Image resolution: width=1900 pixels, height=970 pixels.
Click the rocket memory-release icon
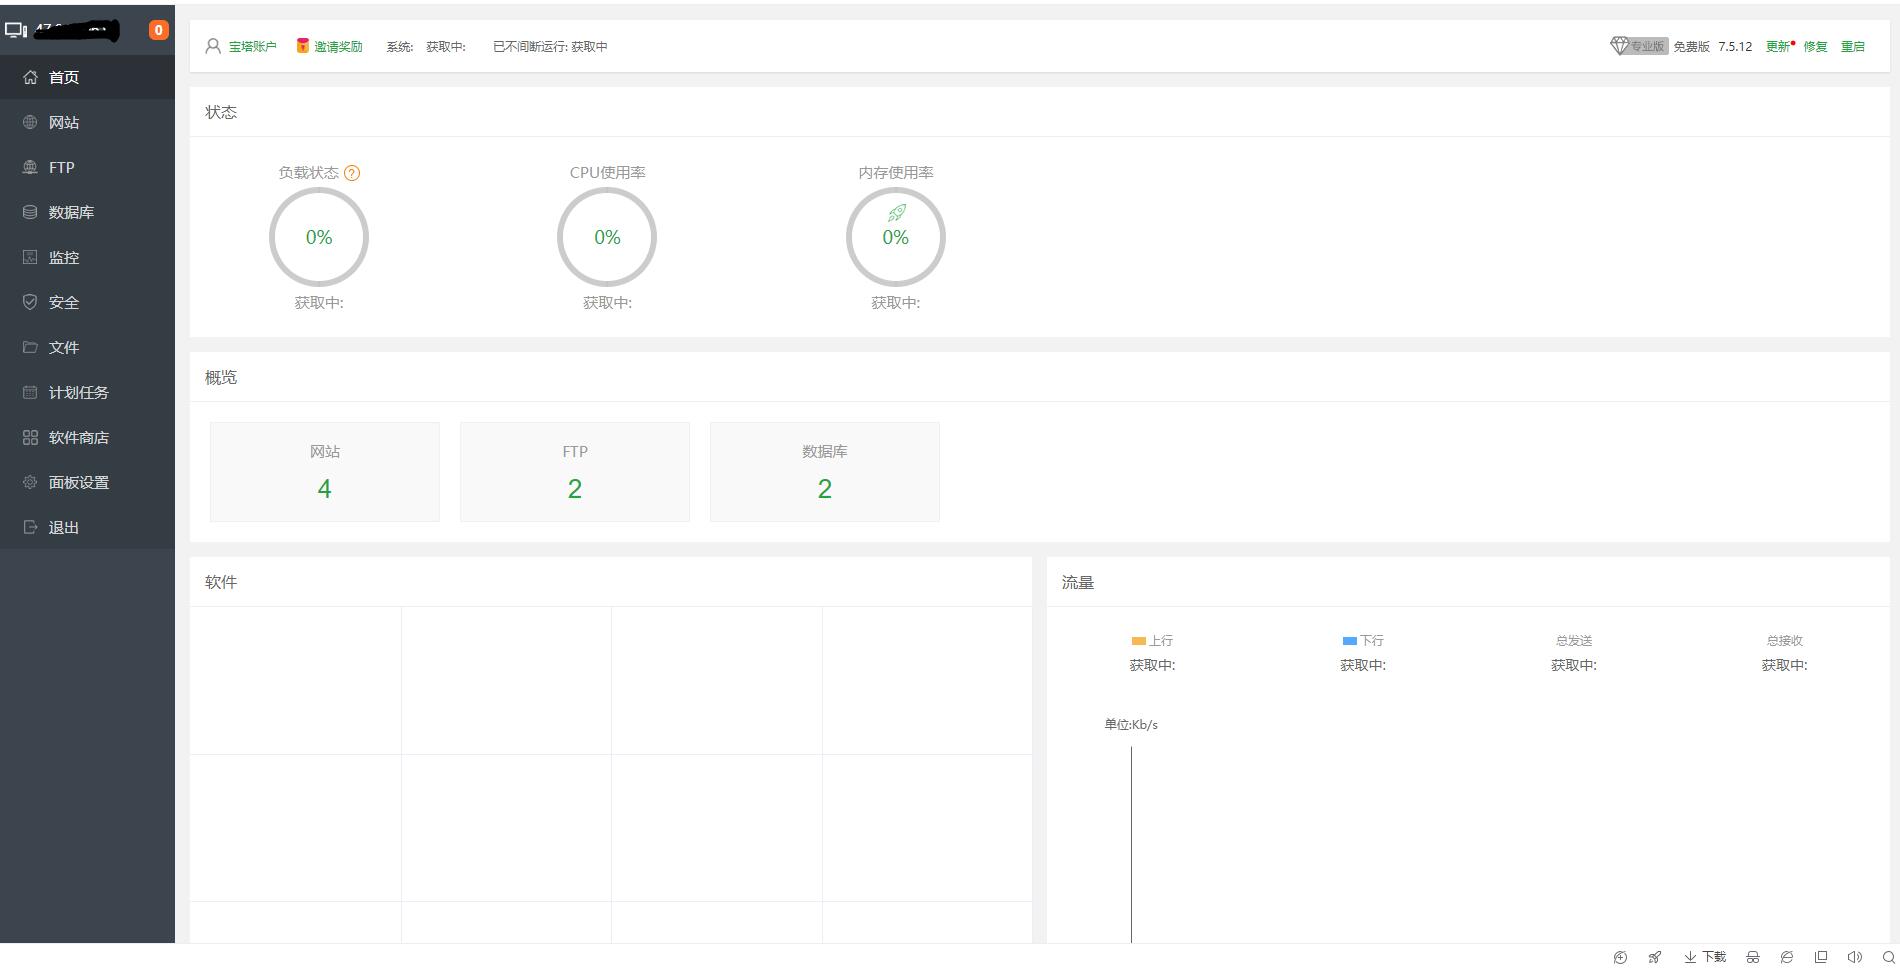coord(897,212)
